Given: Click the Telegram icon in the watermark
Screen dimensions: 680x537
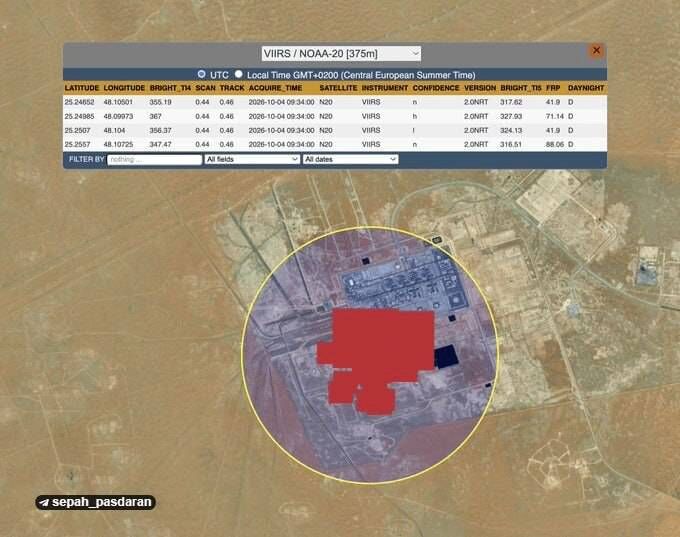Looking at the screenshot, I should 44,503.
